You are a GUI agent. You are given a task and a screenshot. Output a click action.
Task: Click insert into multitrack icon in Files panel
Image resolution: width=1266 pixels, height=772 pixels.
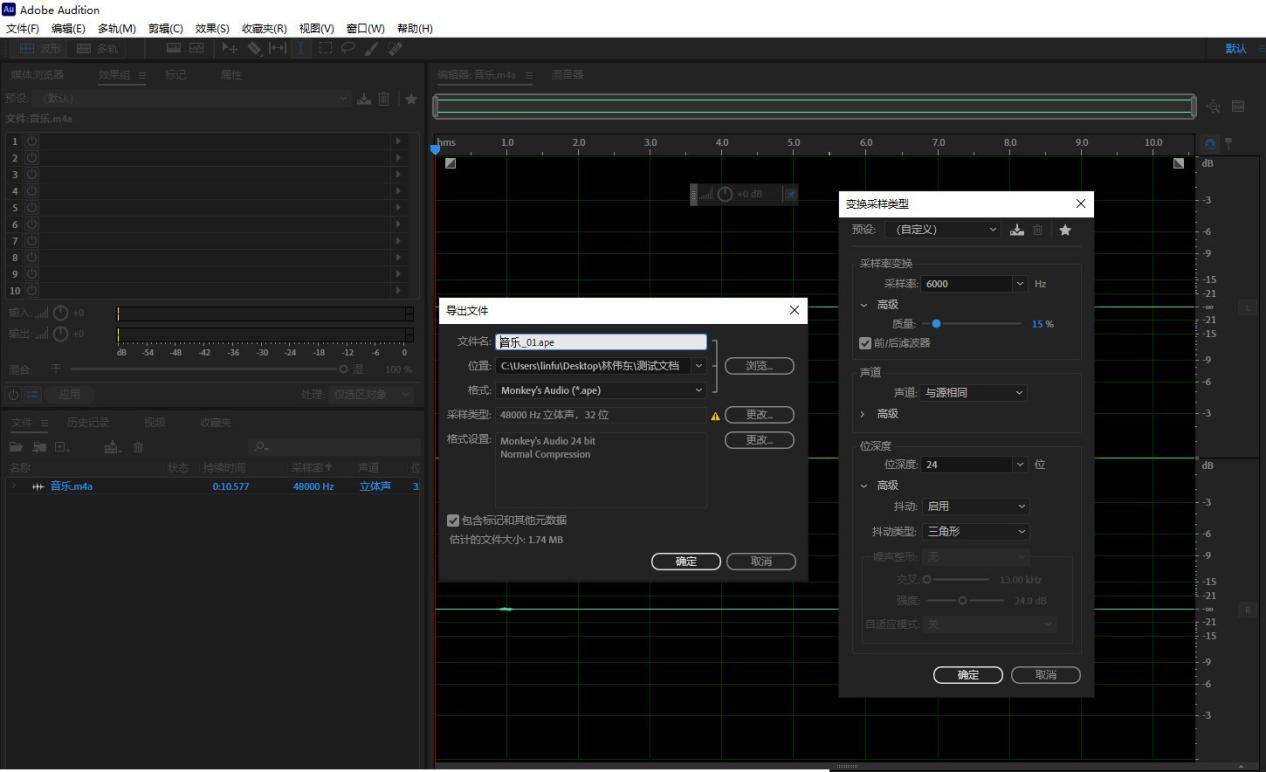click(x=112, y=449)
